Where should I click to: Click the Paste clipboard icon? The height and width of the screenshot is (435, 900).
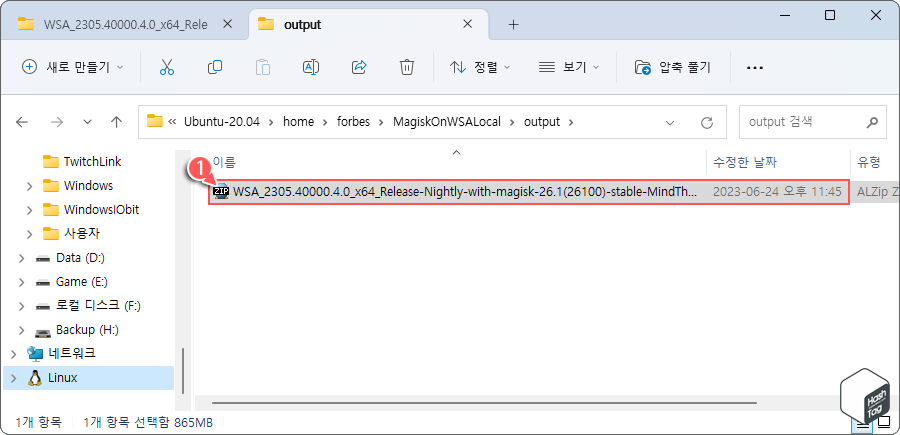(x=263, y=67)
